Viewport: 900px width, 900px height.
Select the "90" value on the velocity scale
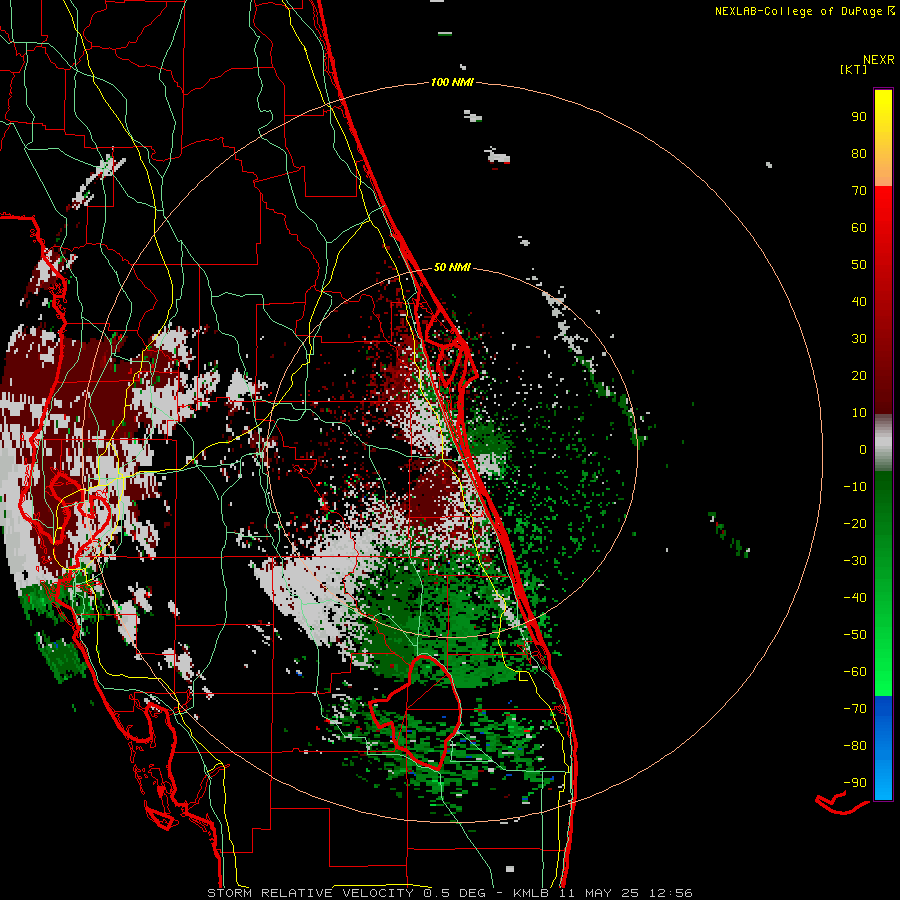[x=859, y=116]
